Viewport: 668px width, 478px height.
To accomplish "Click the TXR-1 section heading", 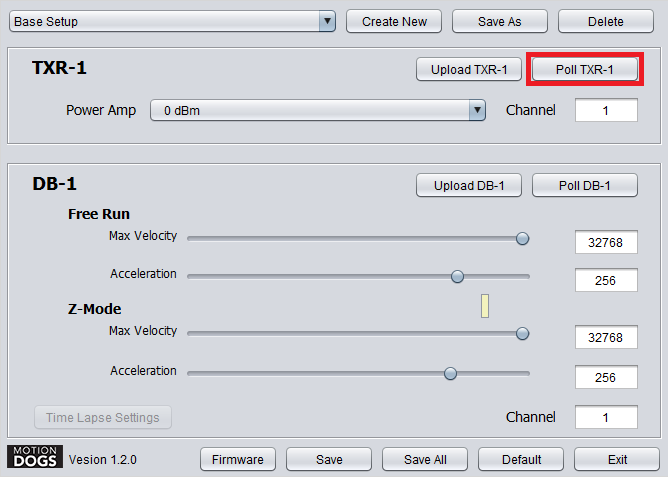I will coord(59,68).
